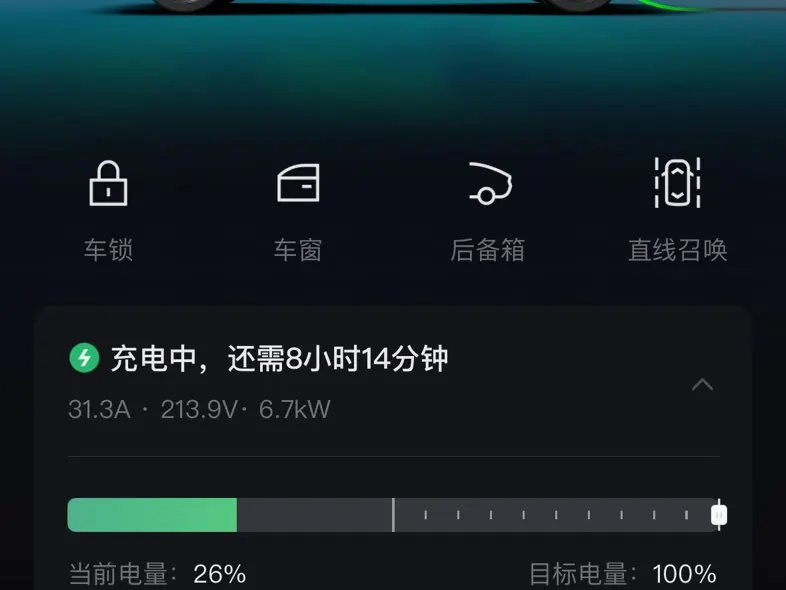This screenshot has width=786, height=590.
Task: Tap the car window icon for 车窗
Action: coord(298,183)
